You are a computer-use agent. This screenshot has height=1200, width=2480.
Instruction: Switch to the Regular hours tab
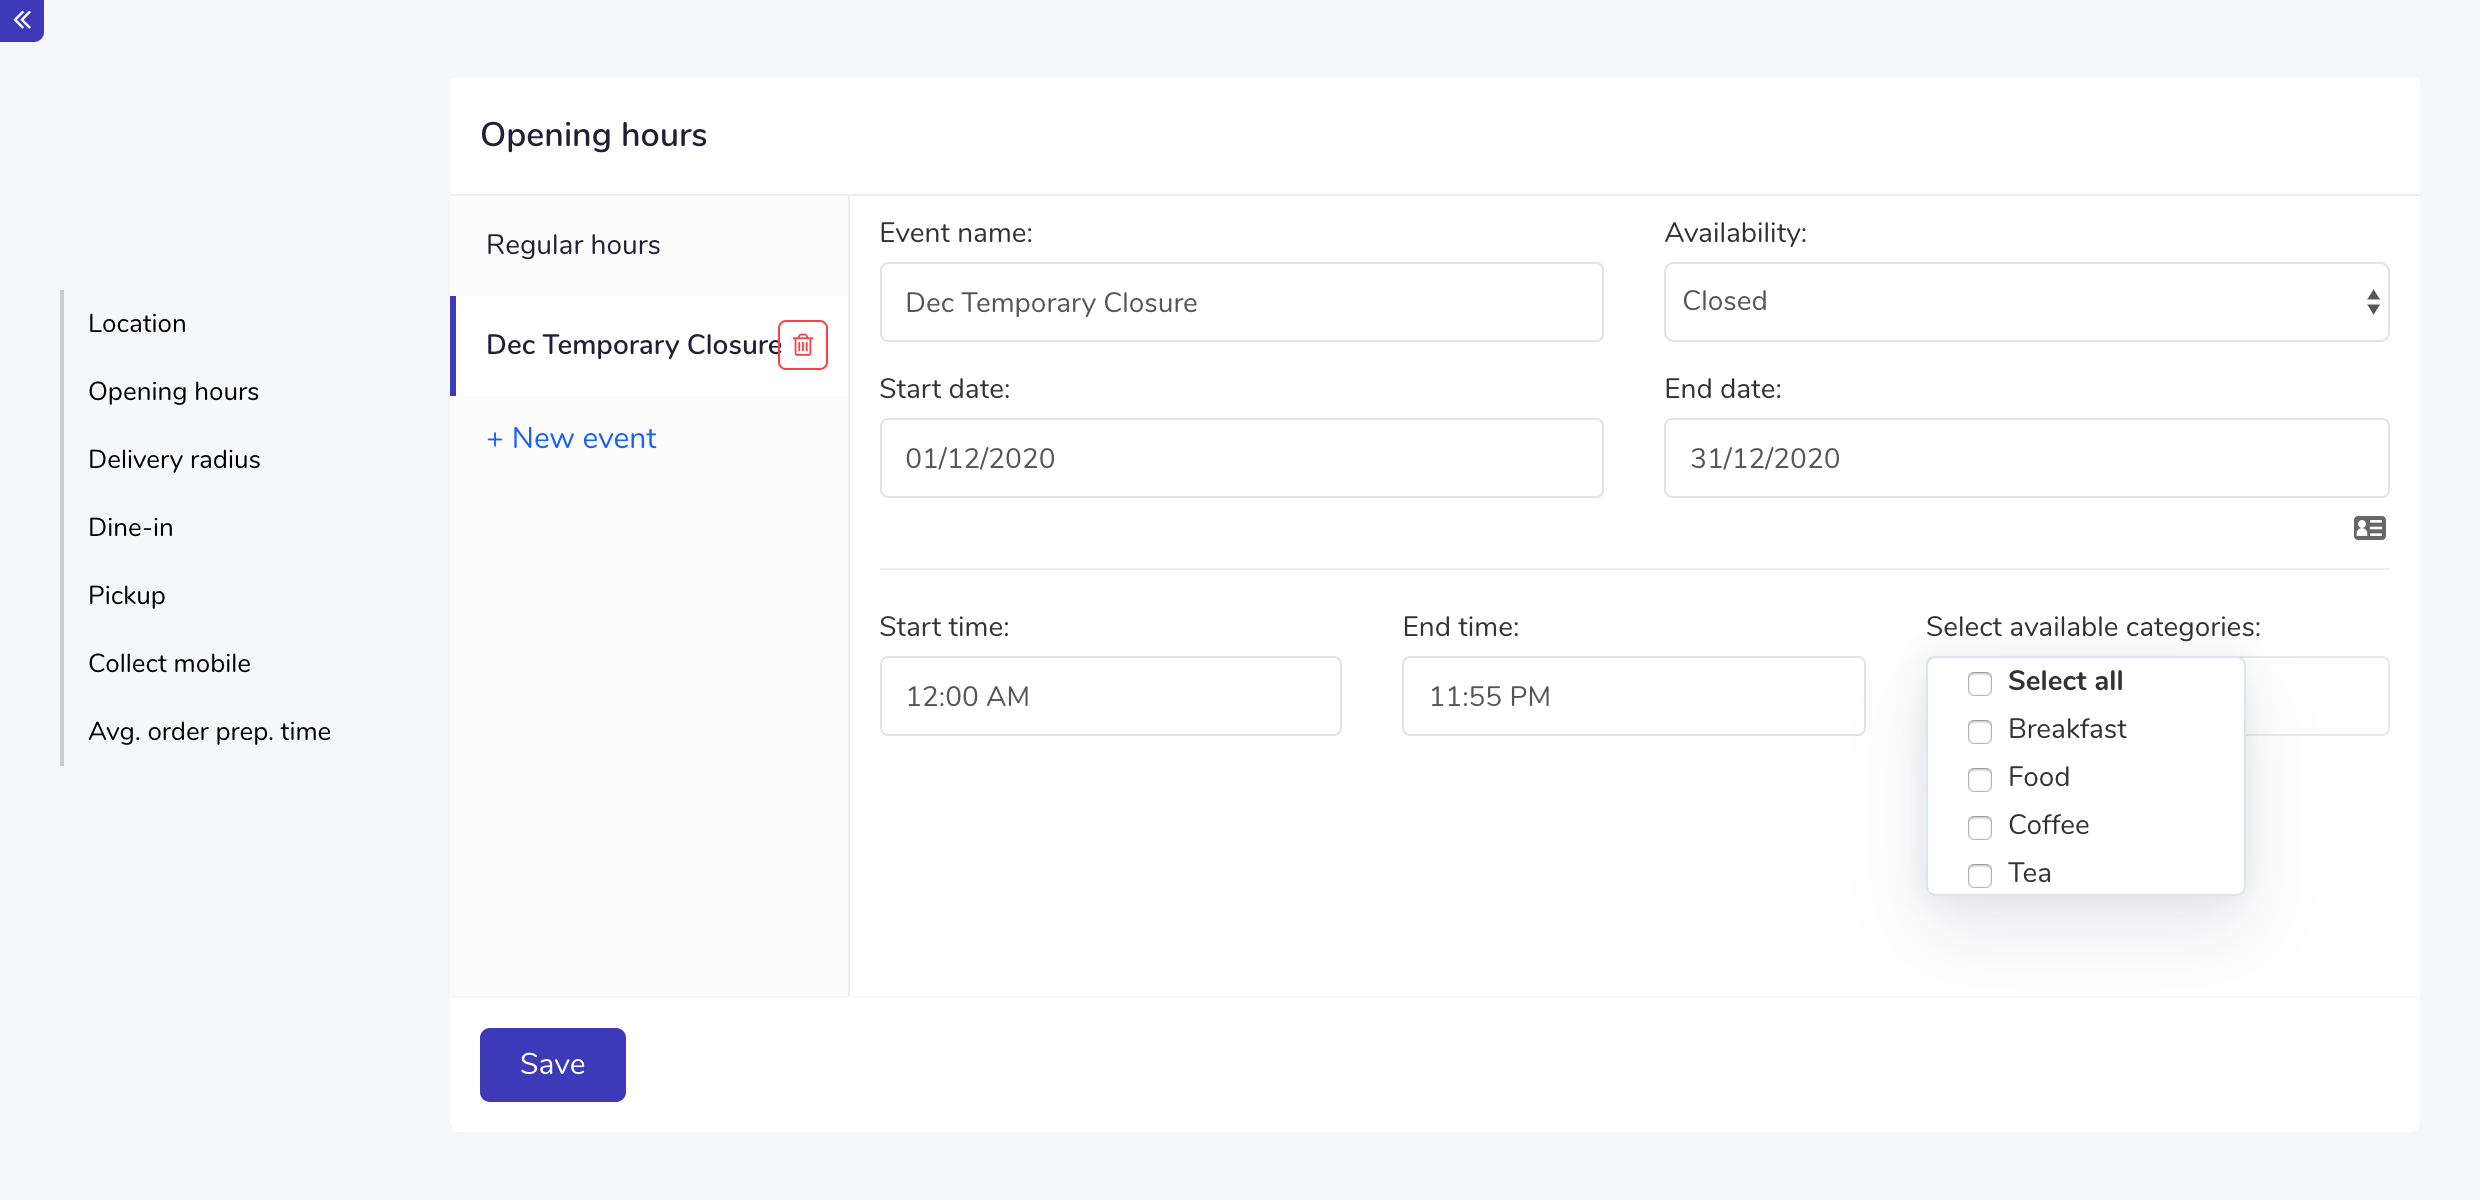point(649,245)
